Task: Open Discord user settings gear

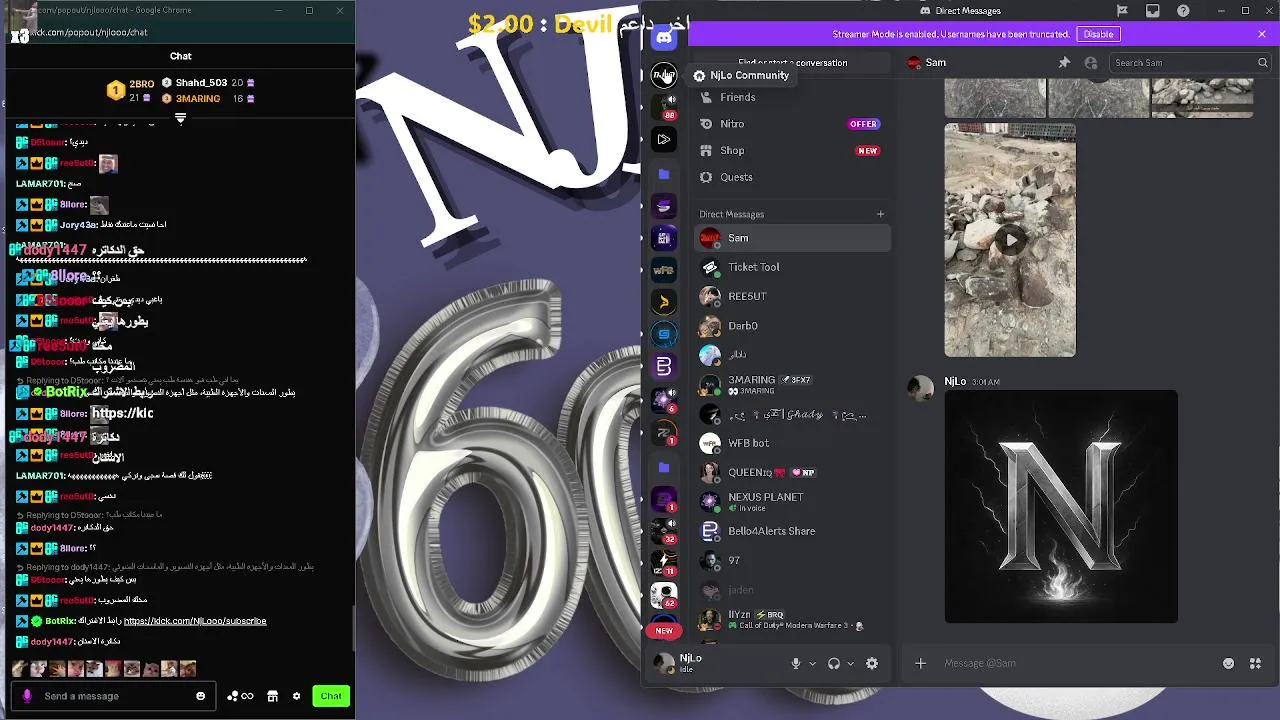Action: 872,663
